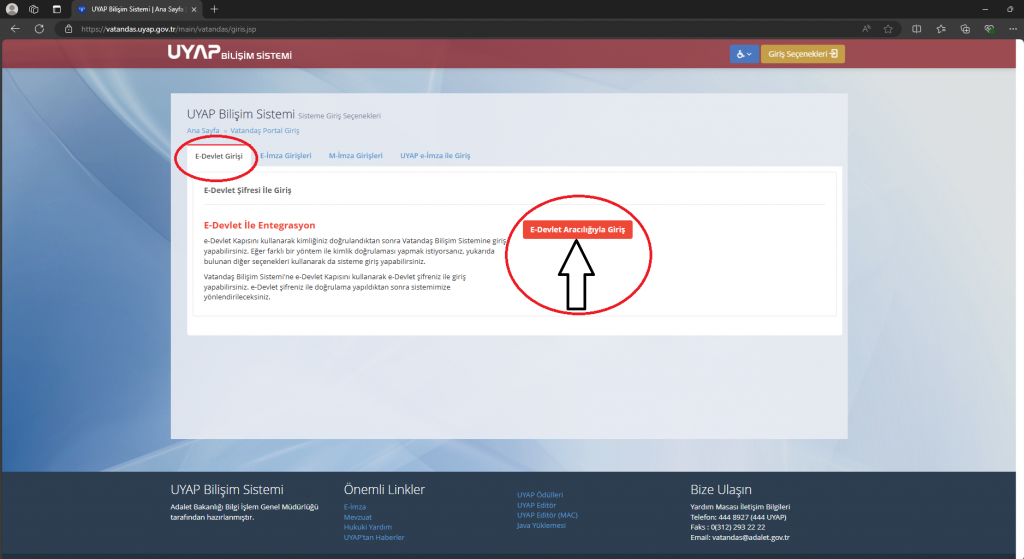Open the tab actions menu icon

[x=57, y=9]
